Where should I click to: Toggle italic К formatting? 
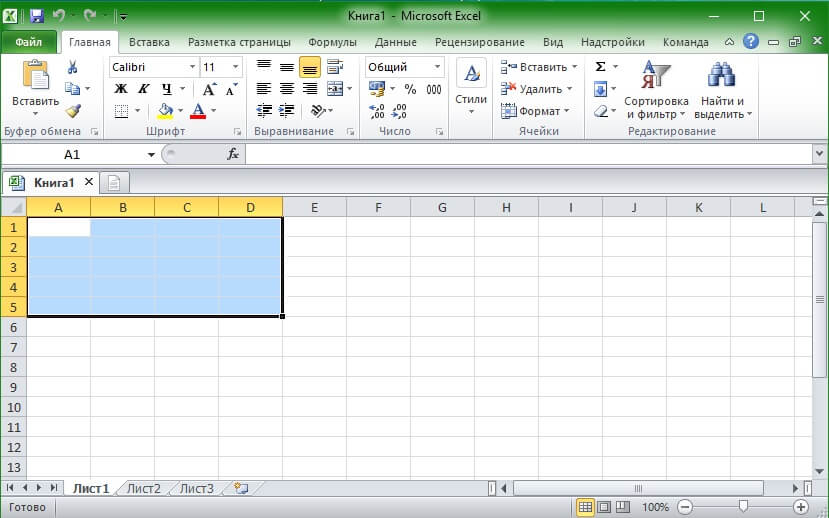coord(144,88)
